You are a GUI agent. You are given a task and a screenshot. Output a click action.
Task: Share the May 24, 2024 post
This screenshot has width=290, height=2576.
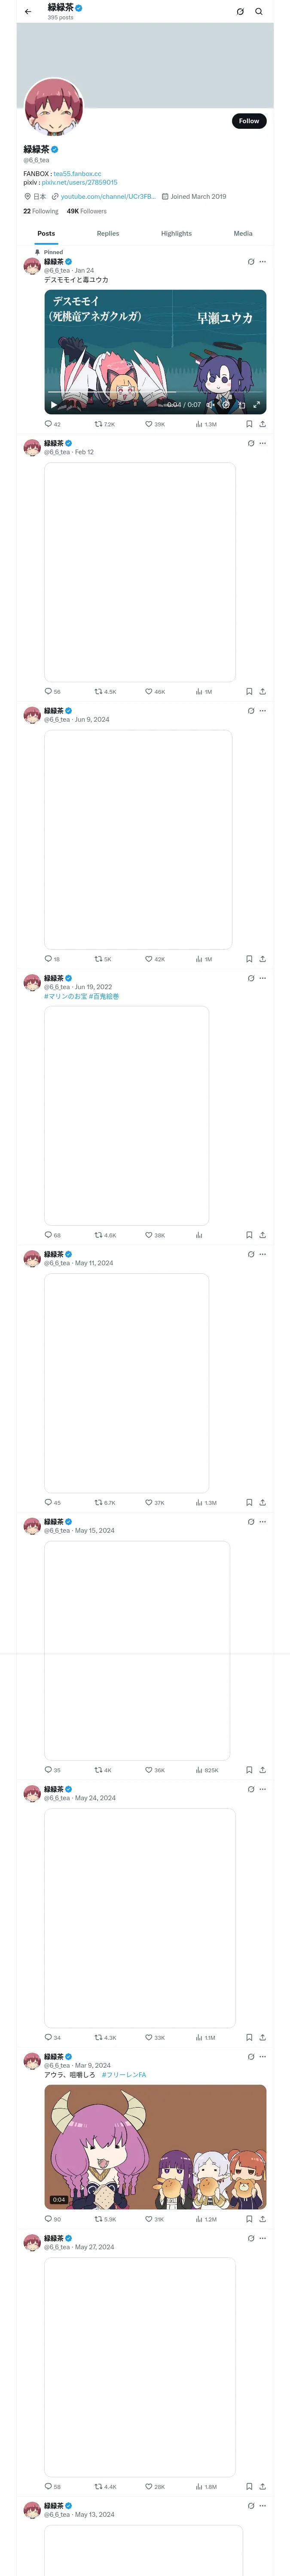coord(263,2037)
